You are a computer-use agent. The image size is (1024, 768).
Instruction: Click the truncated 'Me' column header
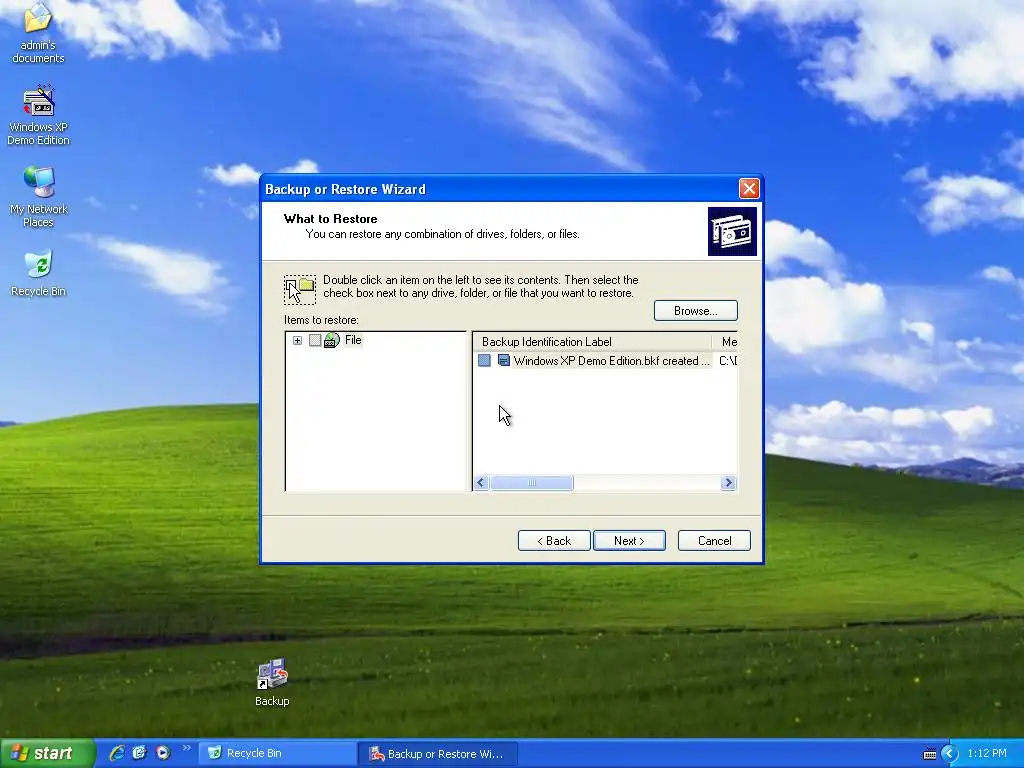pyautogui.click(x=726, y=342)
